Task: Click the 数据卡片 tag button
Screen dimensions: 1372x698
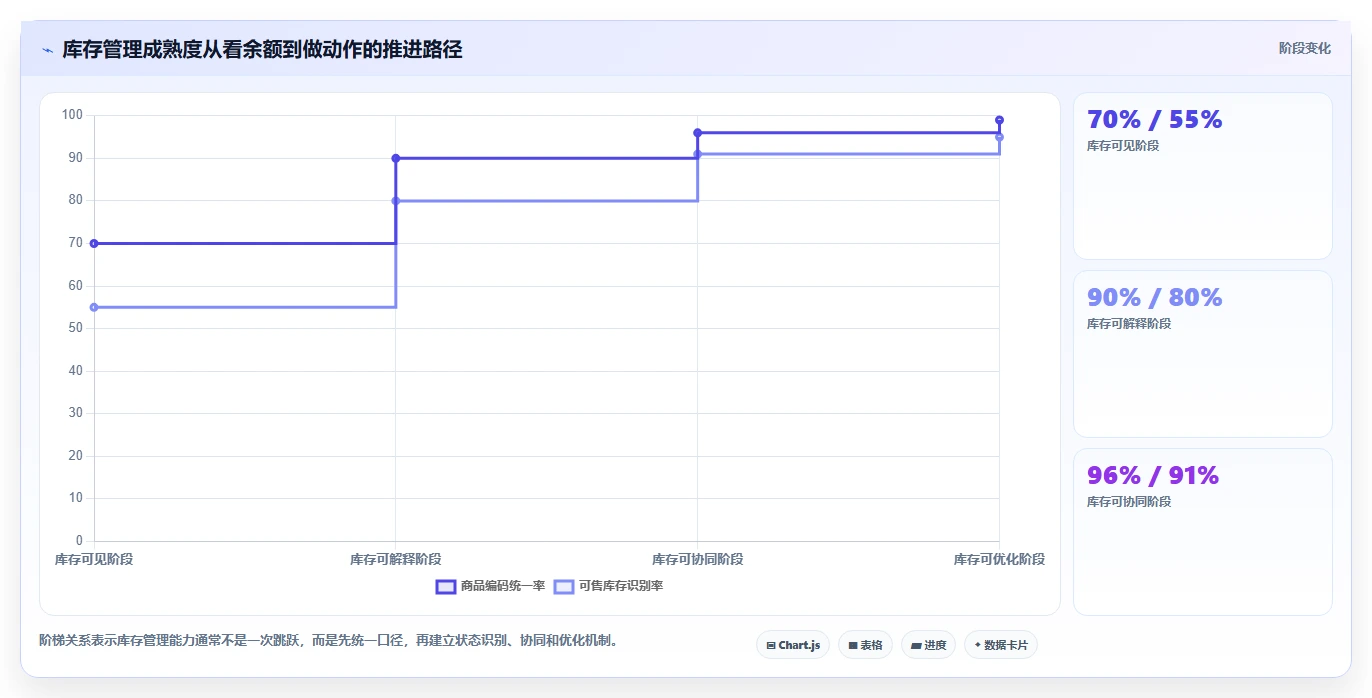Action: point(1000,645)
